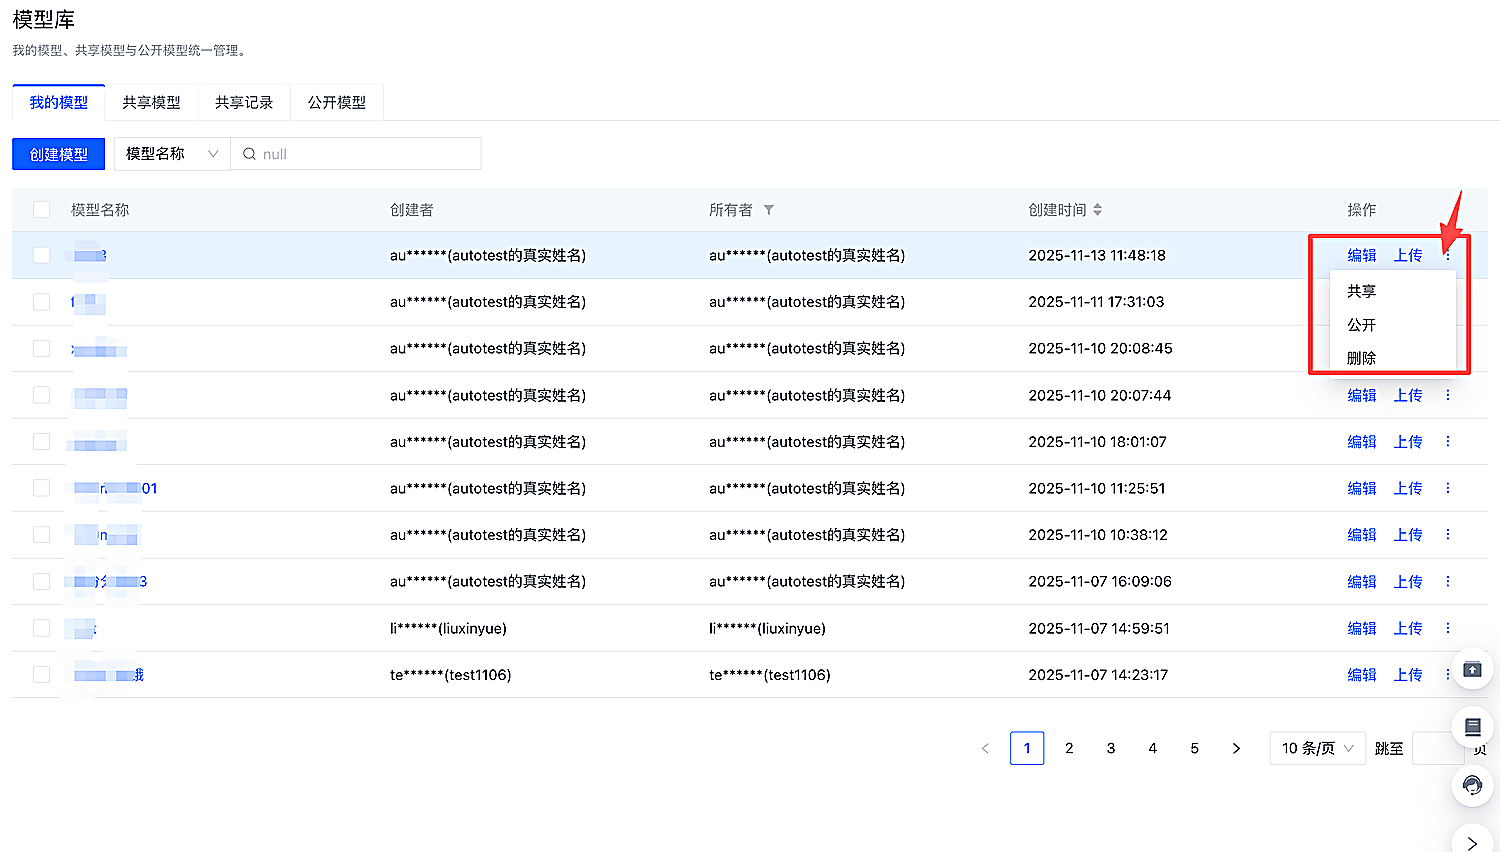Screen dimensions: 1500x852
Task: Sort by creation time arrows icon
Action: (1097, 210)
